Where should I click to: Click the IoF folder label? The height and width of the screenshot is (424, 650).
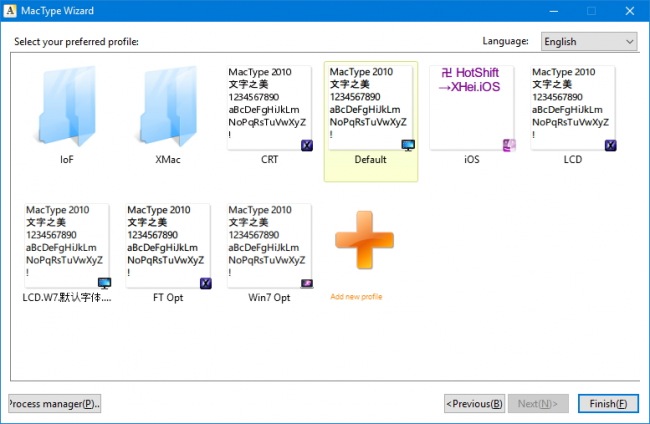[x=67, y=160]
